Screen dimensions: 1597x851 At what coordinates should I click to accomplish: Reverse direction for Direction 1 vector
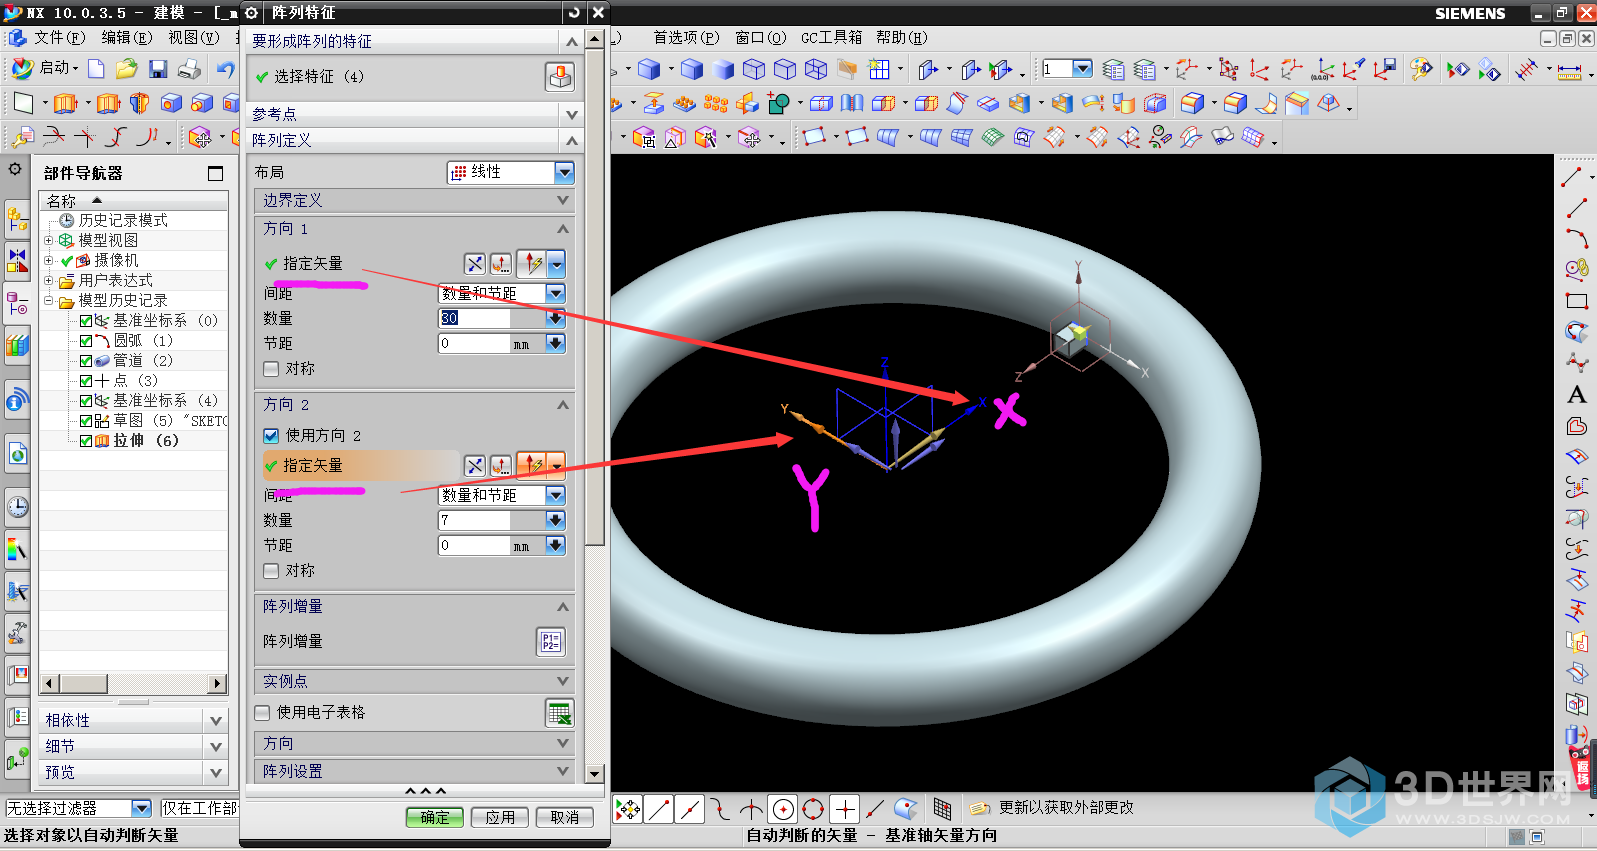tap(475, 264)
